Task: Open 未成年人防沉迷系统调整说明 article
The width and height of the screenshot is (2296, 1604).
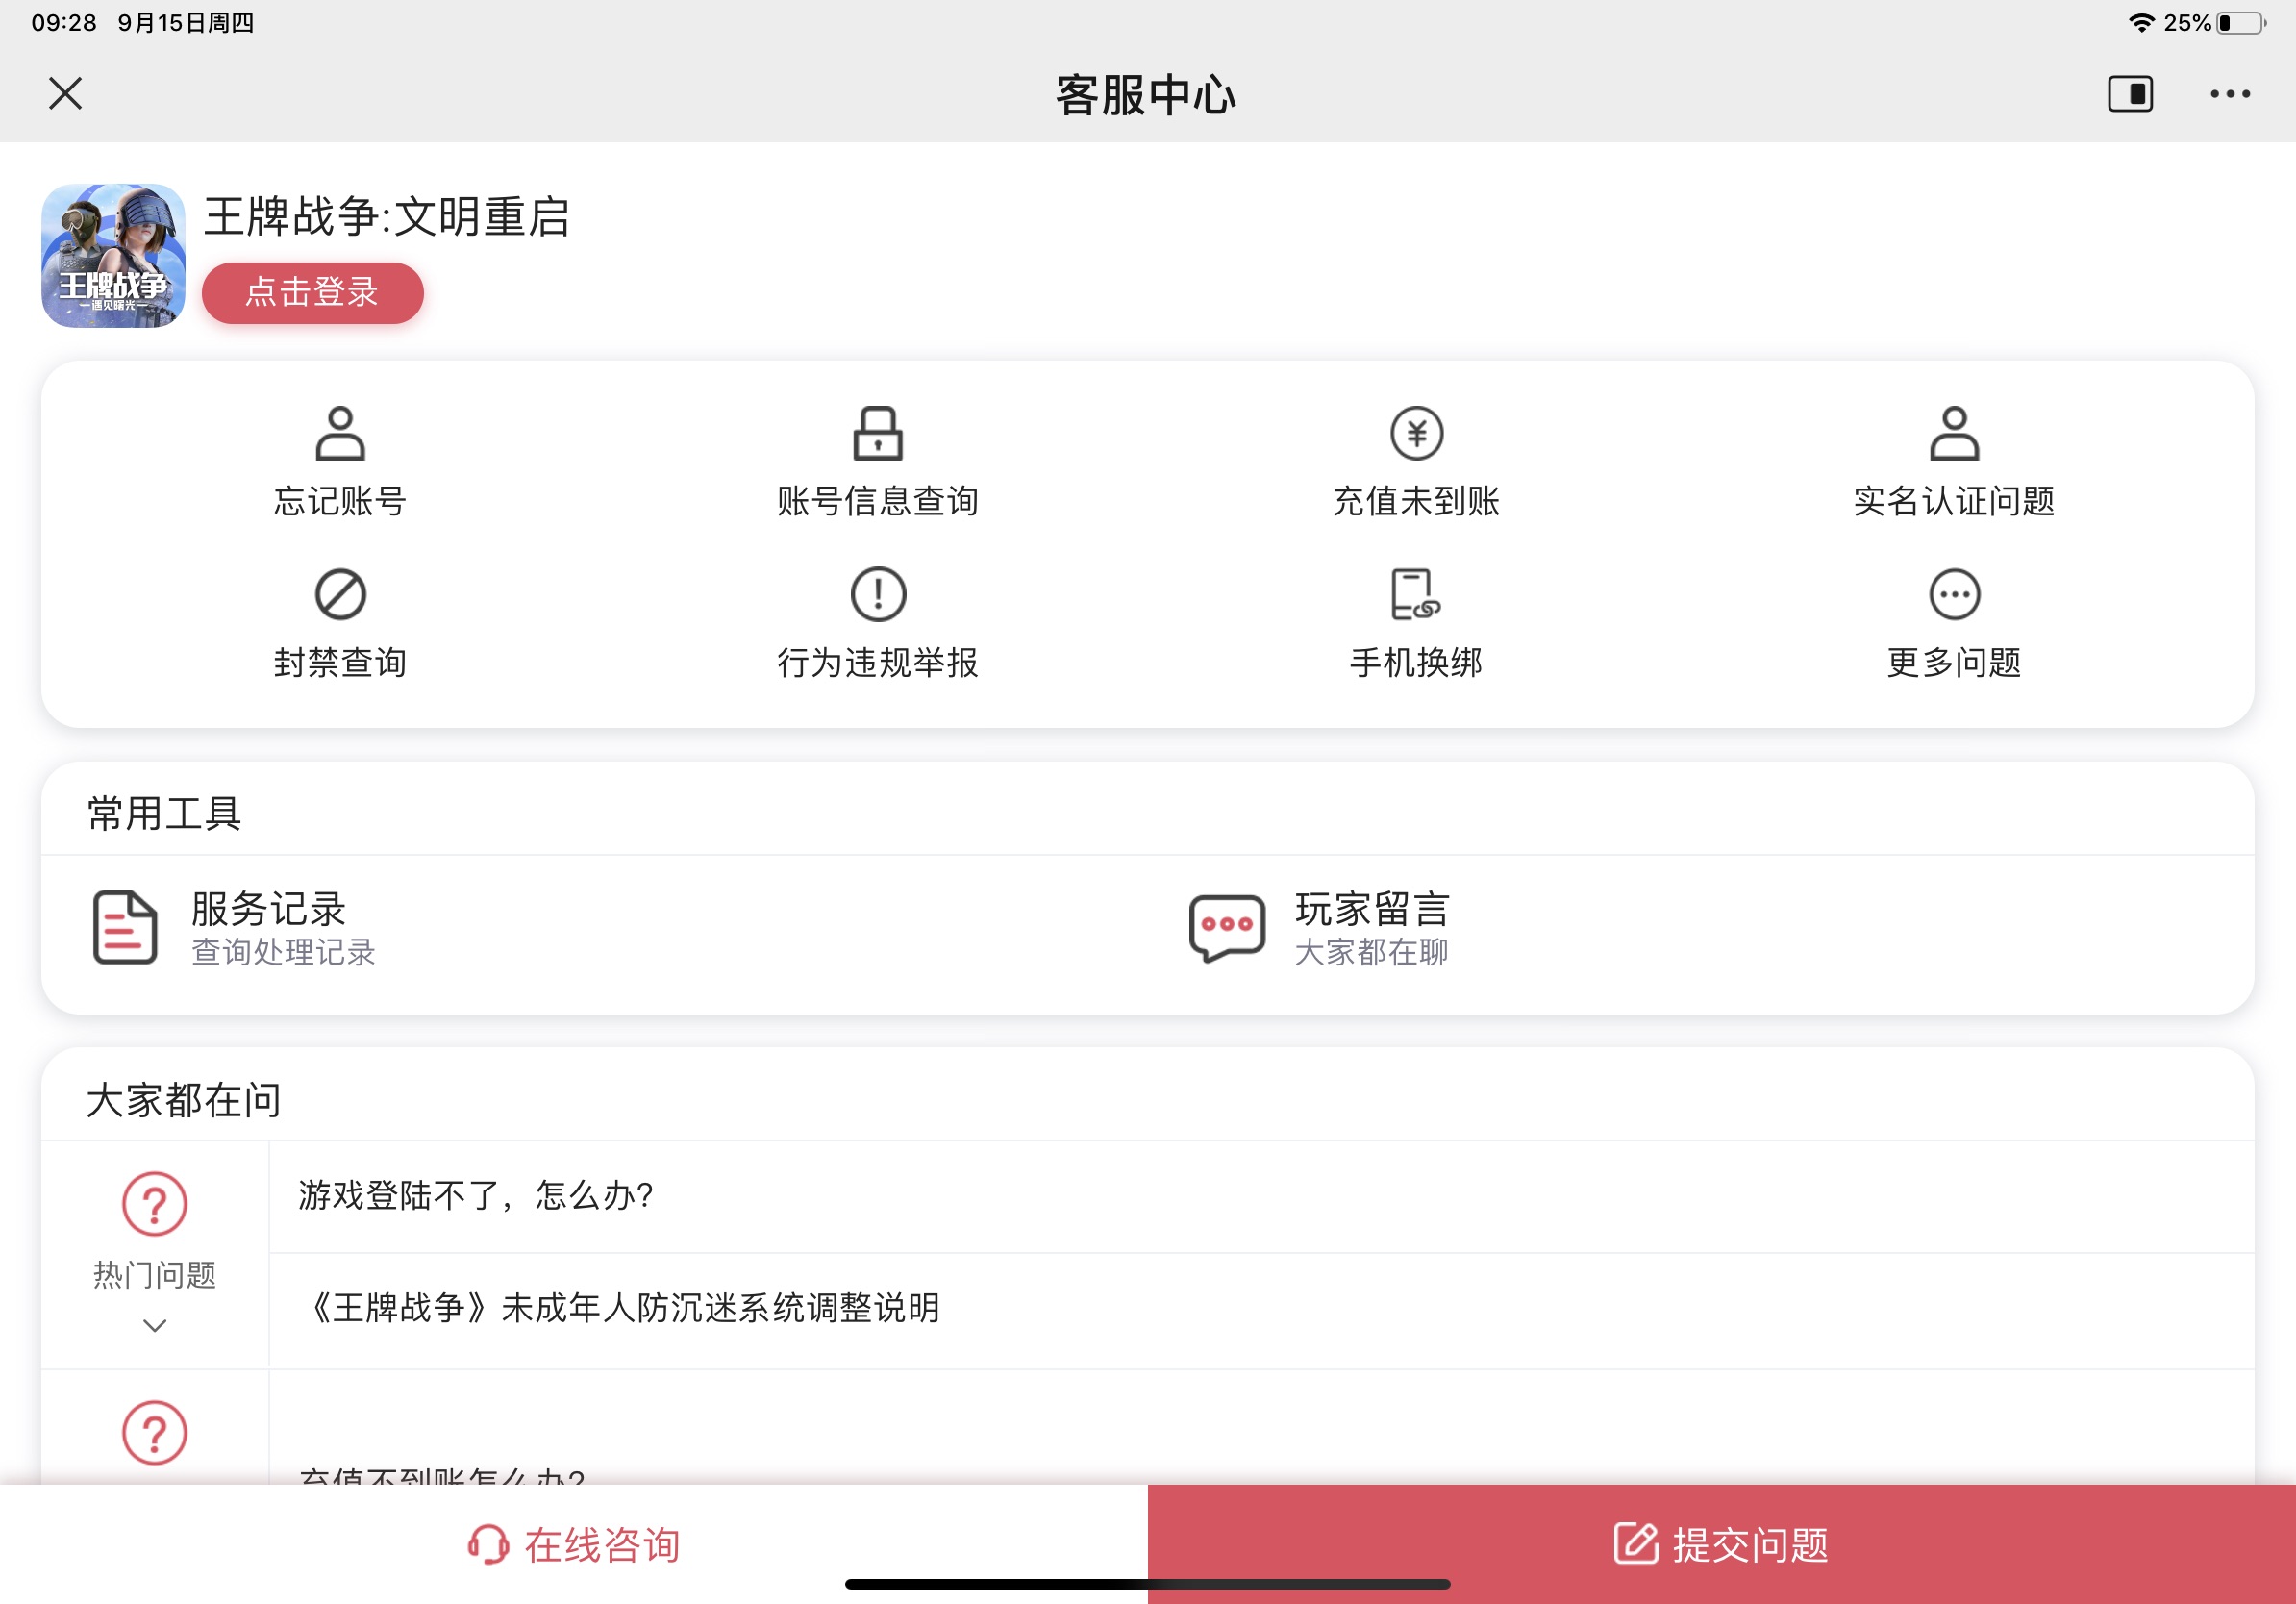Action: 1262,1309
